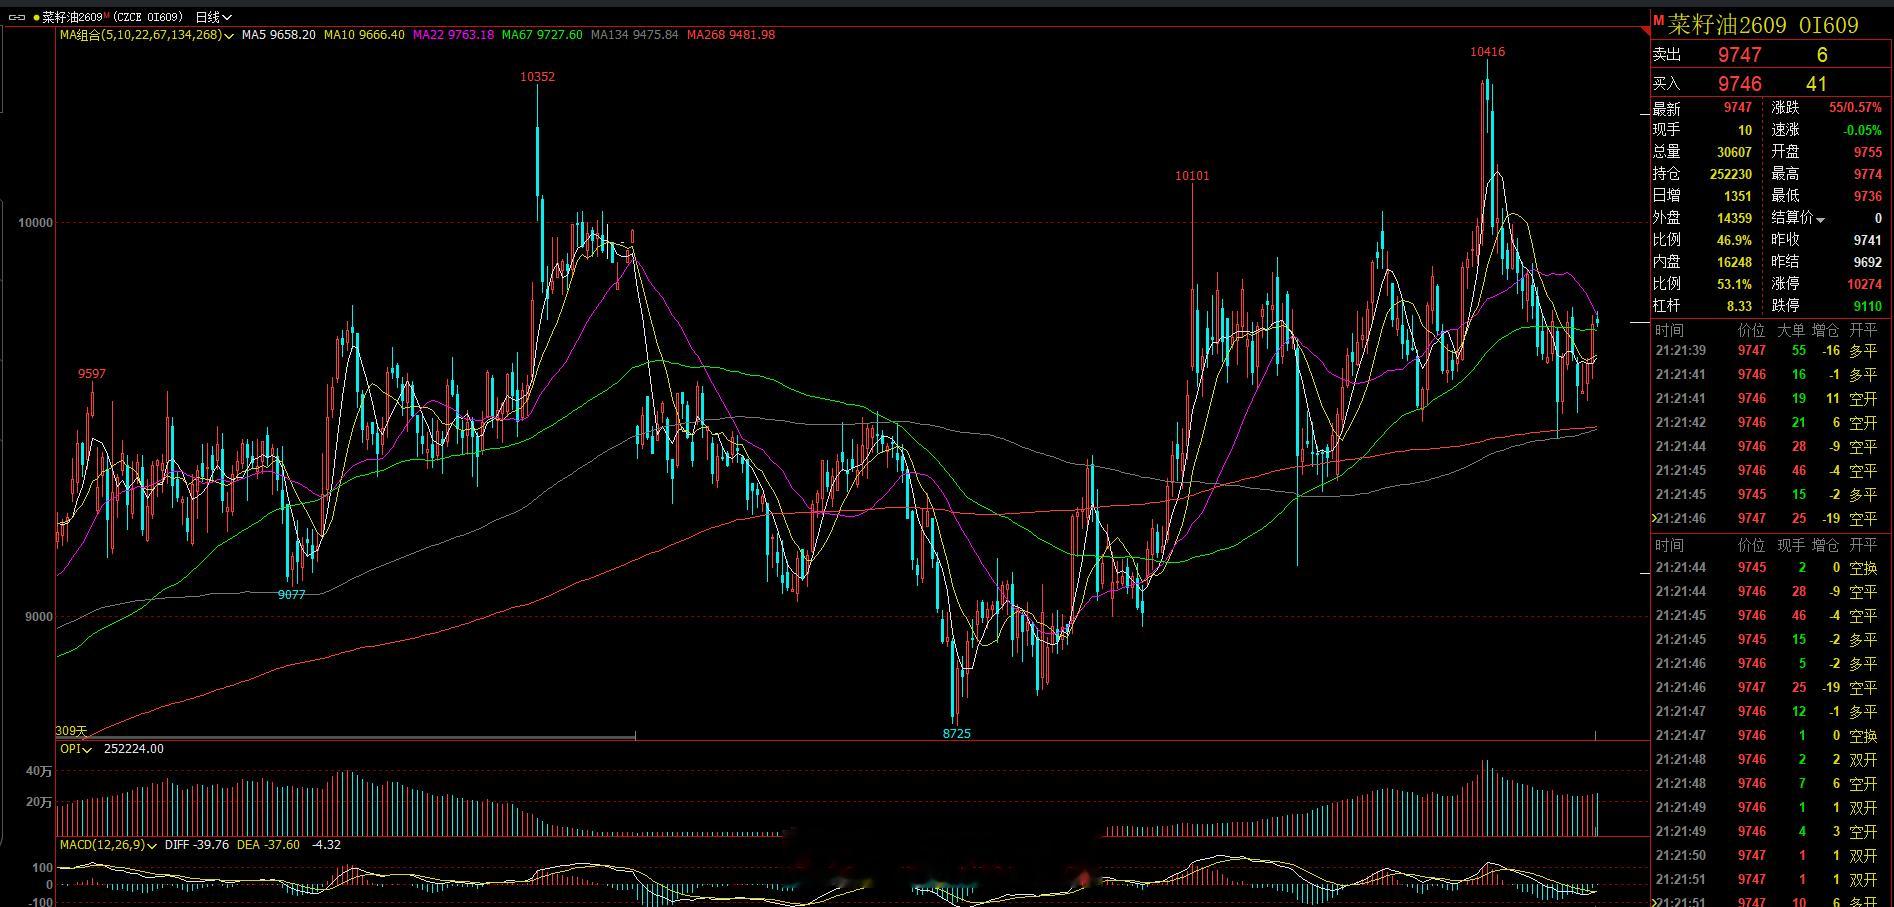
Task: Expand the MA组合 indicator dropdown
Action: pos(147,35)
